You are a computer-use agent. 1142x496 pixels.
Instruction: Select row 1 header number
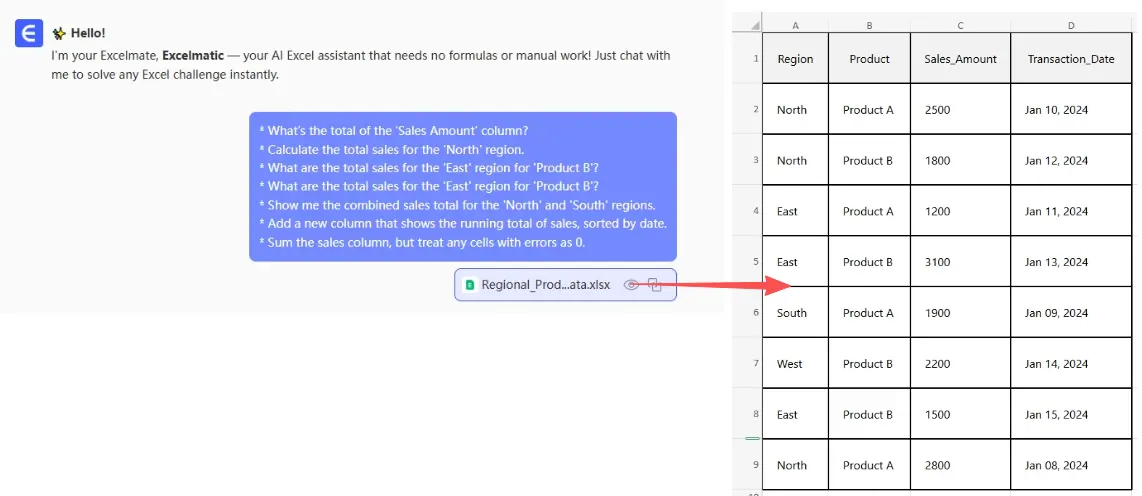click(x=755, y=59)
